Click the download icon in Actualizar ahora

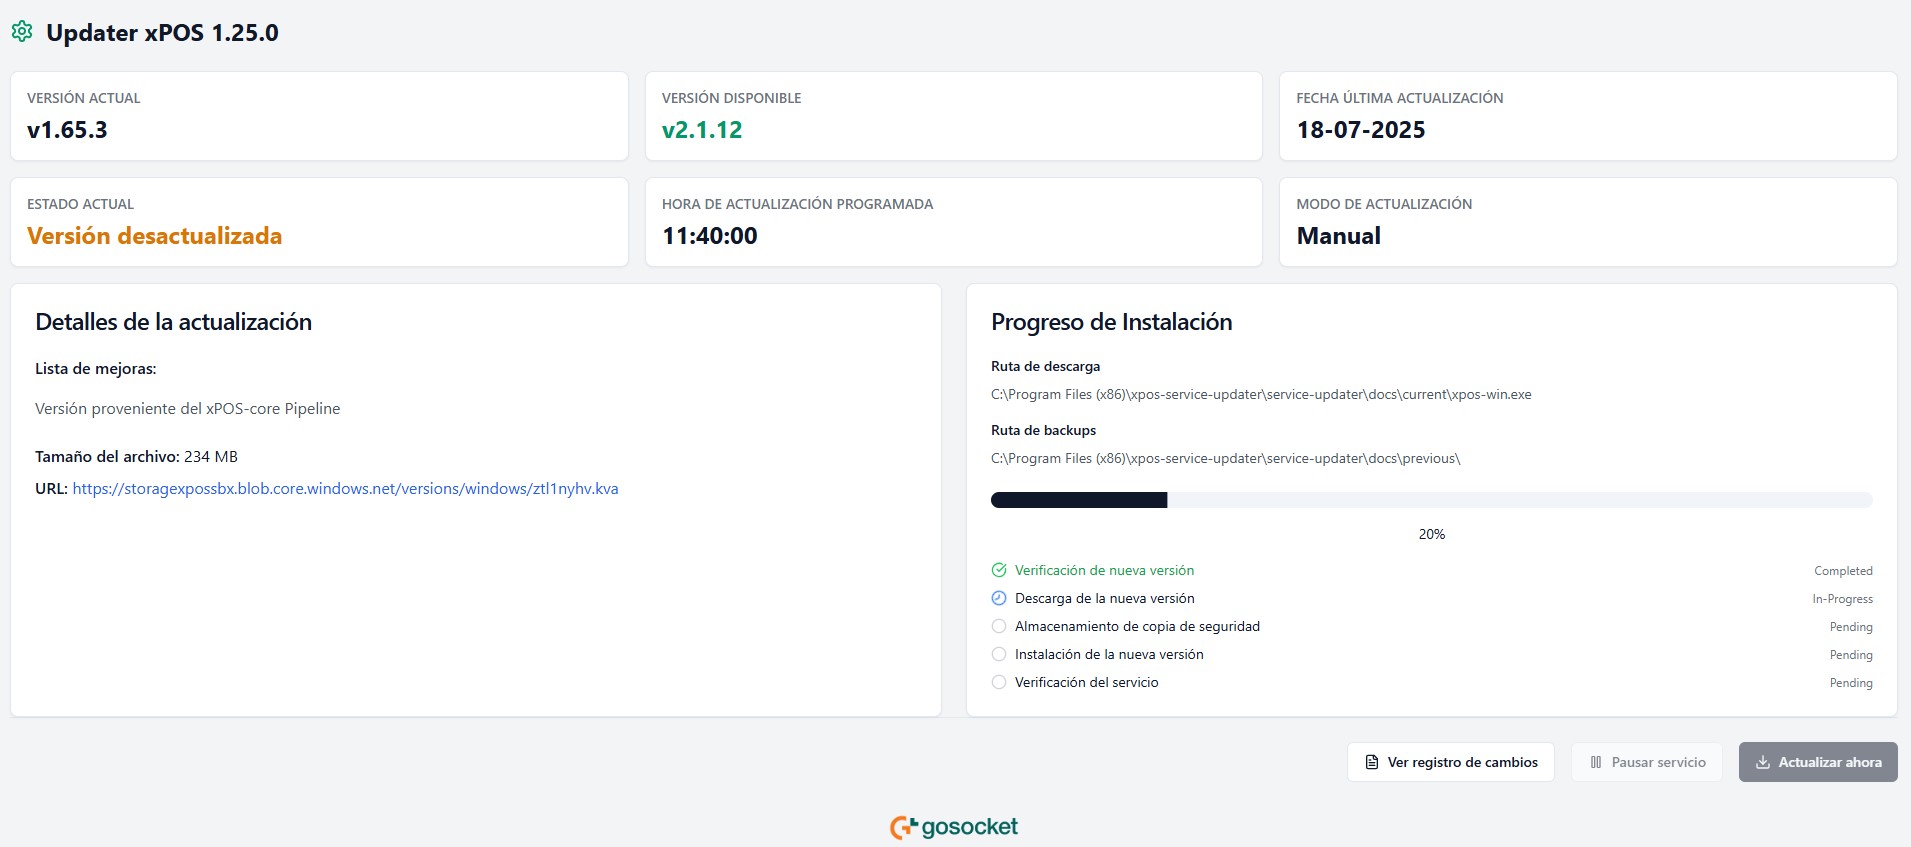pos(1763,762)
